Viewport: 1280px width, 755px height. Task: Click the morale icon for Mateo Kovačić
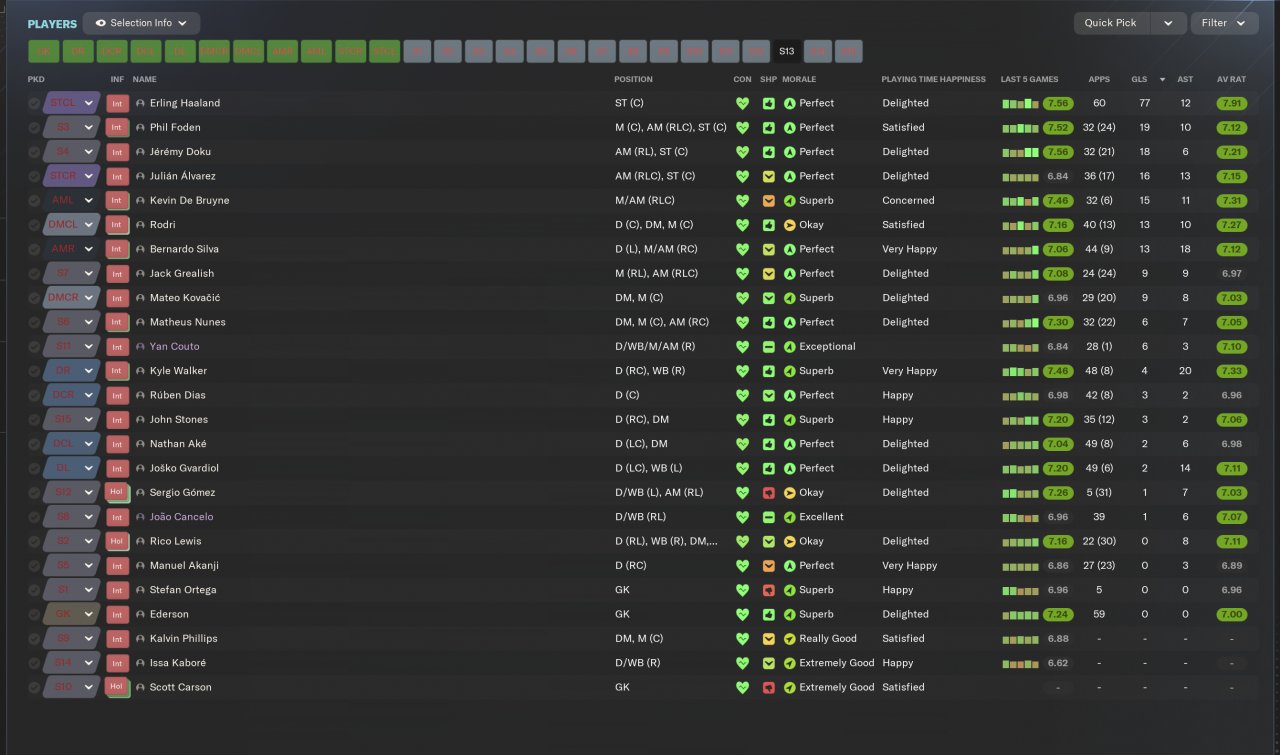click(x=789, y=298)
